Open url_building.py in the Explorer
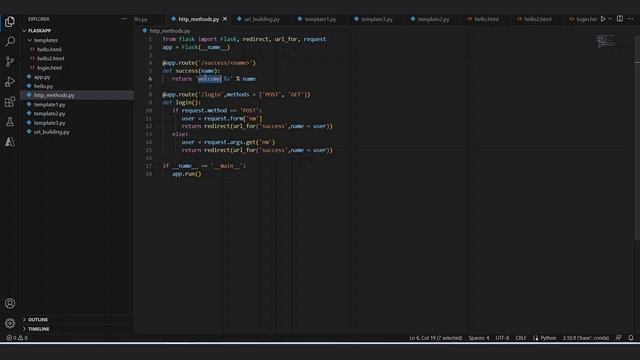Viewport: 640px width, 360px height. pyautogui.click(x=51, y=132)
